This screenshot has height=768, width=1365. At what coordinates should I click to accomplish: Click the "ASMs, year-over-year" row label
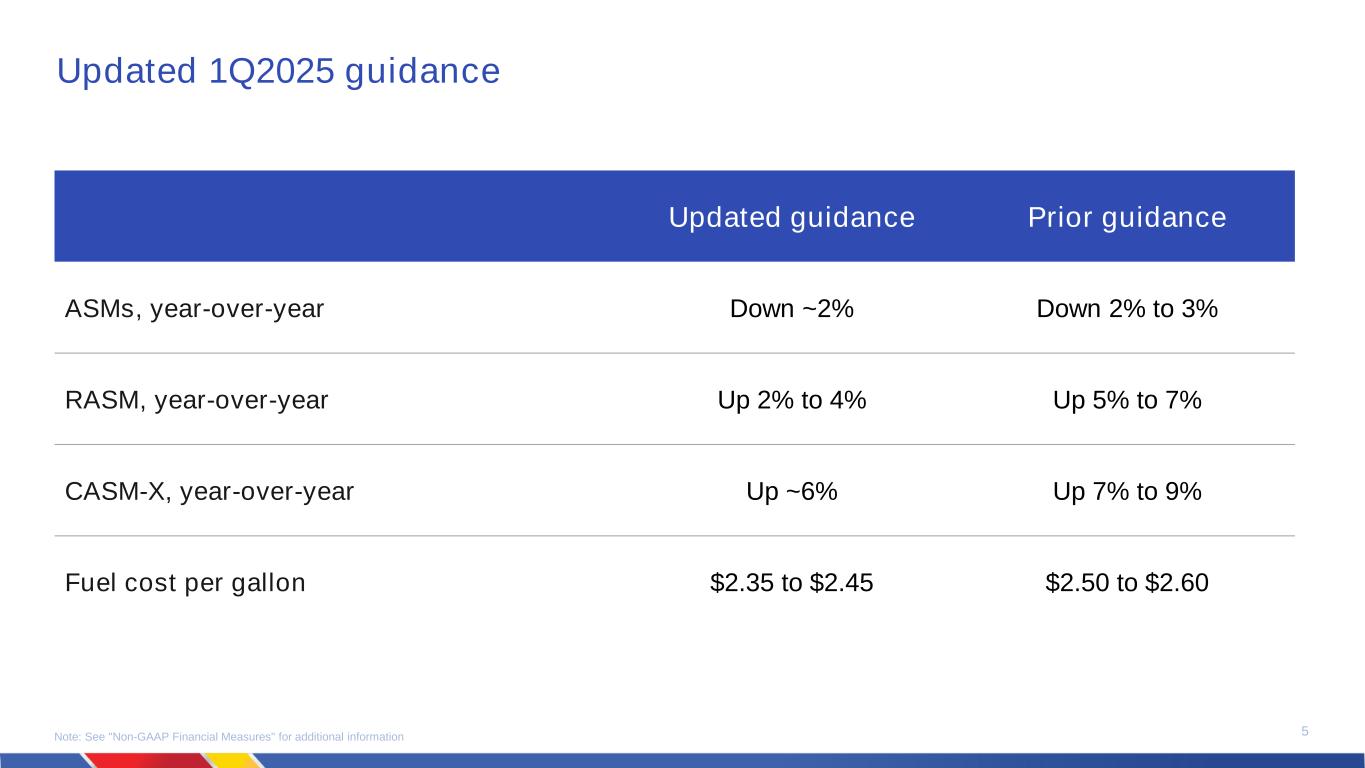click(x=194, y=309)
